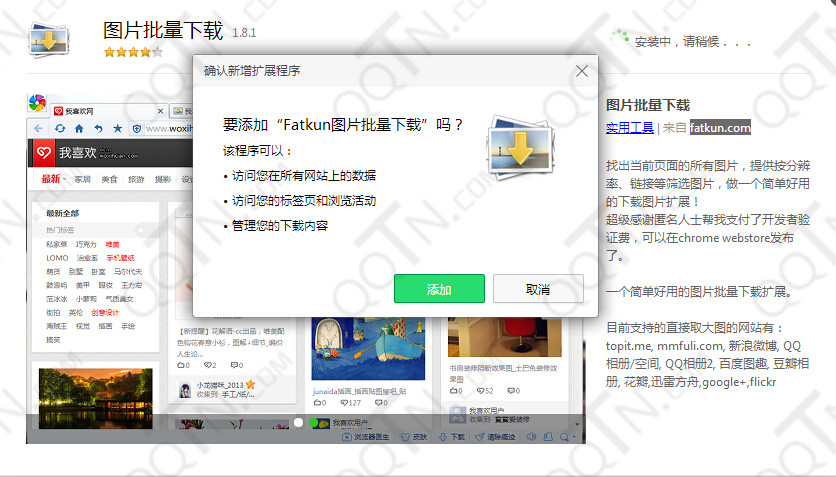This screenshot has height=477, width=836.
Task: Click the bookmark star icon in the toolbar
Action: [117, 128]
